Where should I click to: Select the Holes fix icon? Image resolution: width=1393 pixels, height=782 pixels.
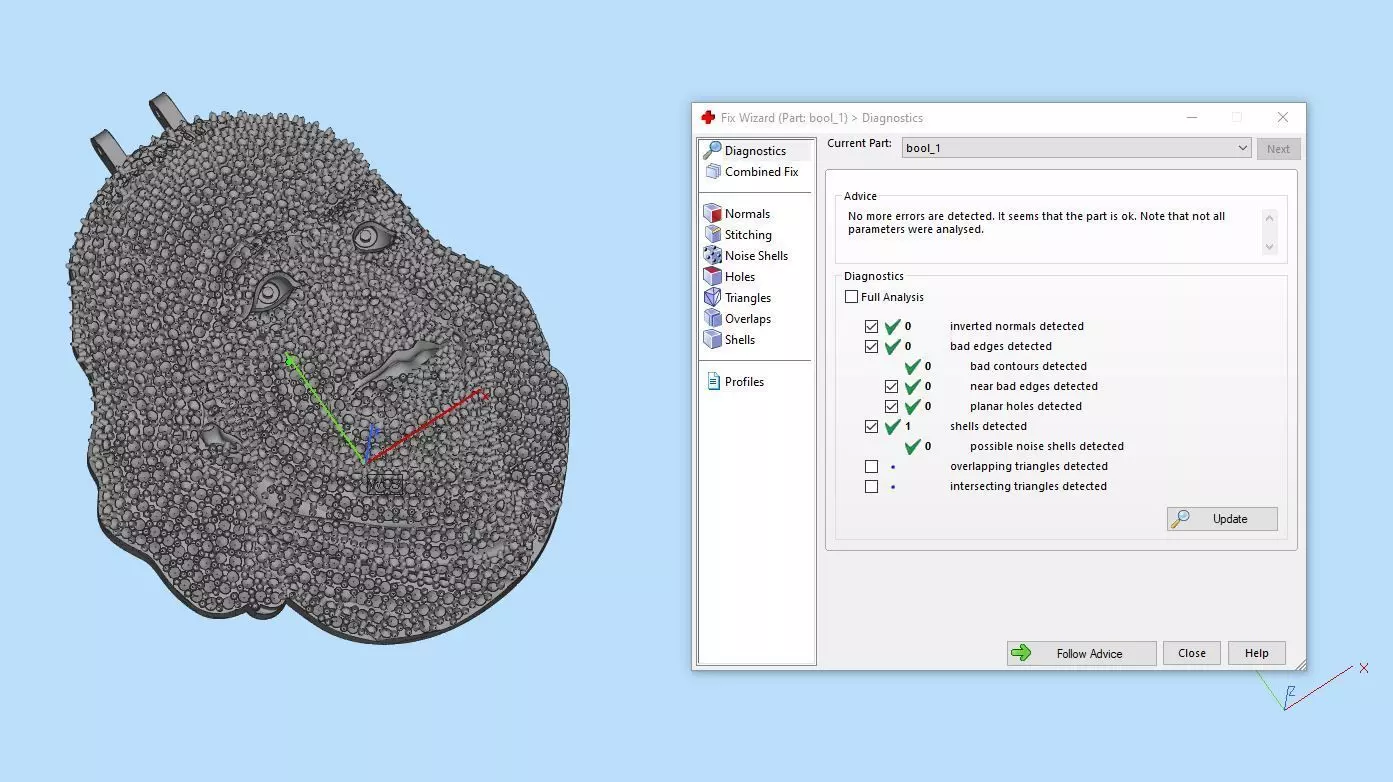[712, 276]
